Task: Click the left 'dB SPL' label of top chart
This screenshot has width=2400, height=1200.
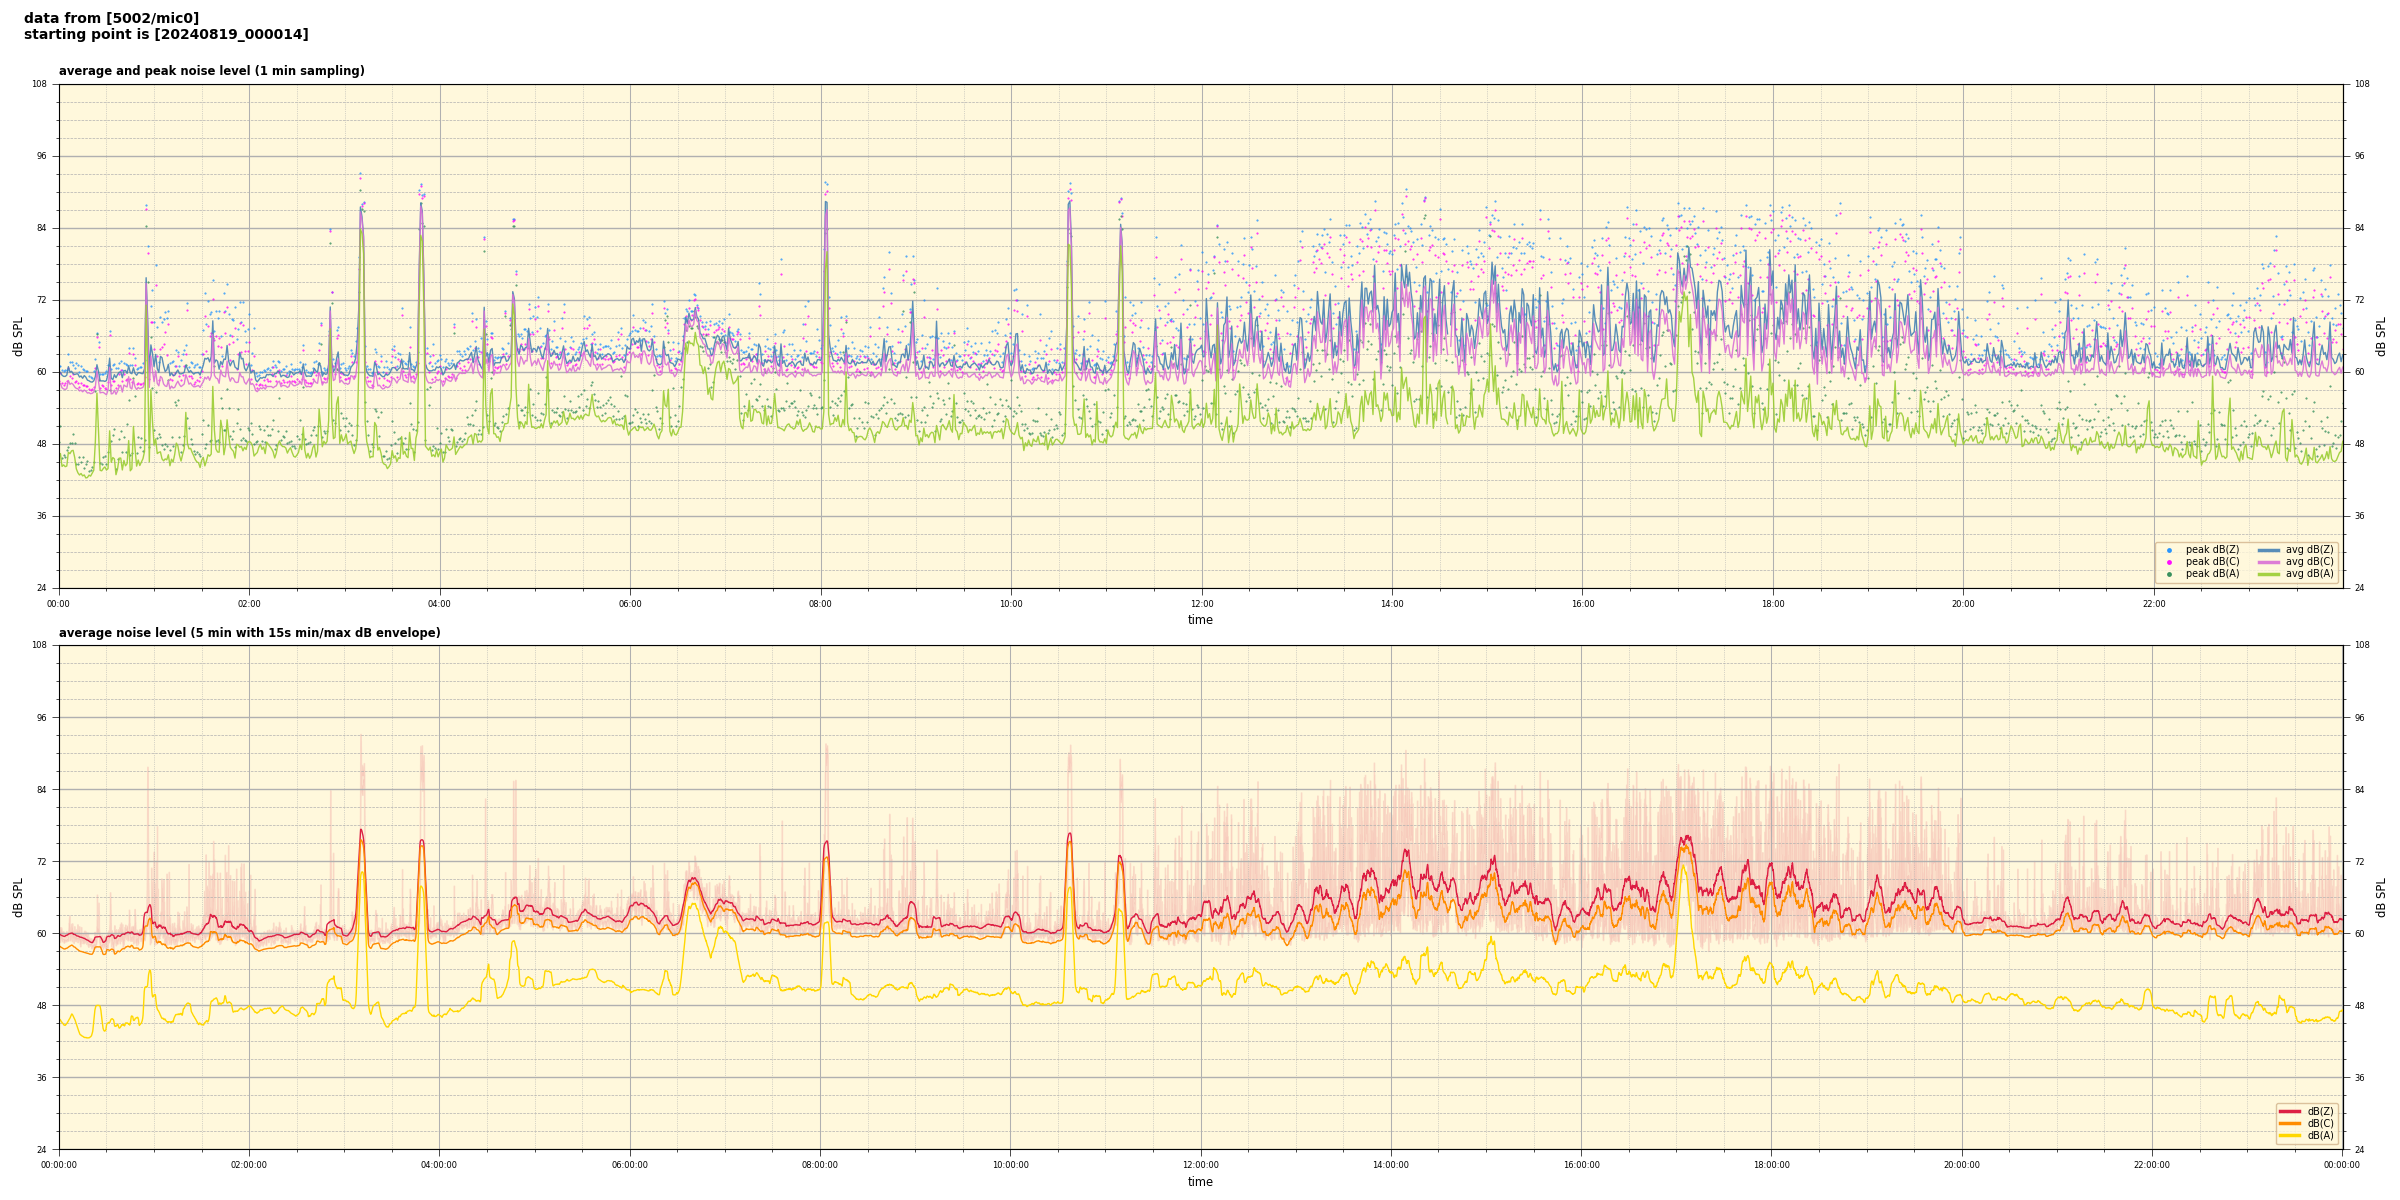Action: click(18, 336)
